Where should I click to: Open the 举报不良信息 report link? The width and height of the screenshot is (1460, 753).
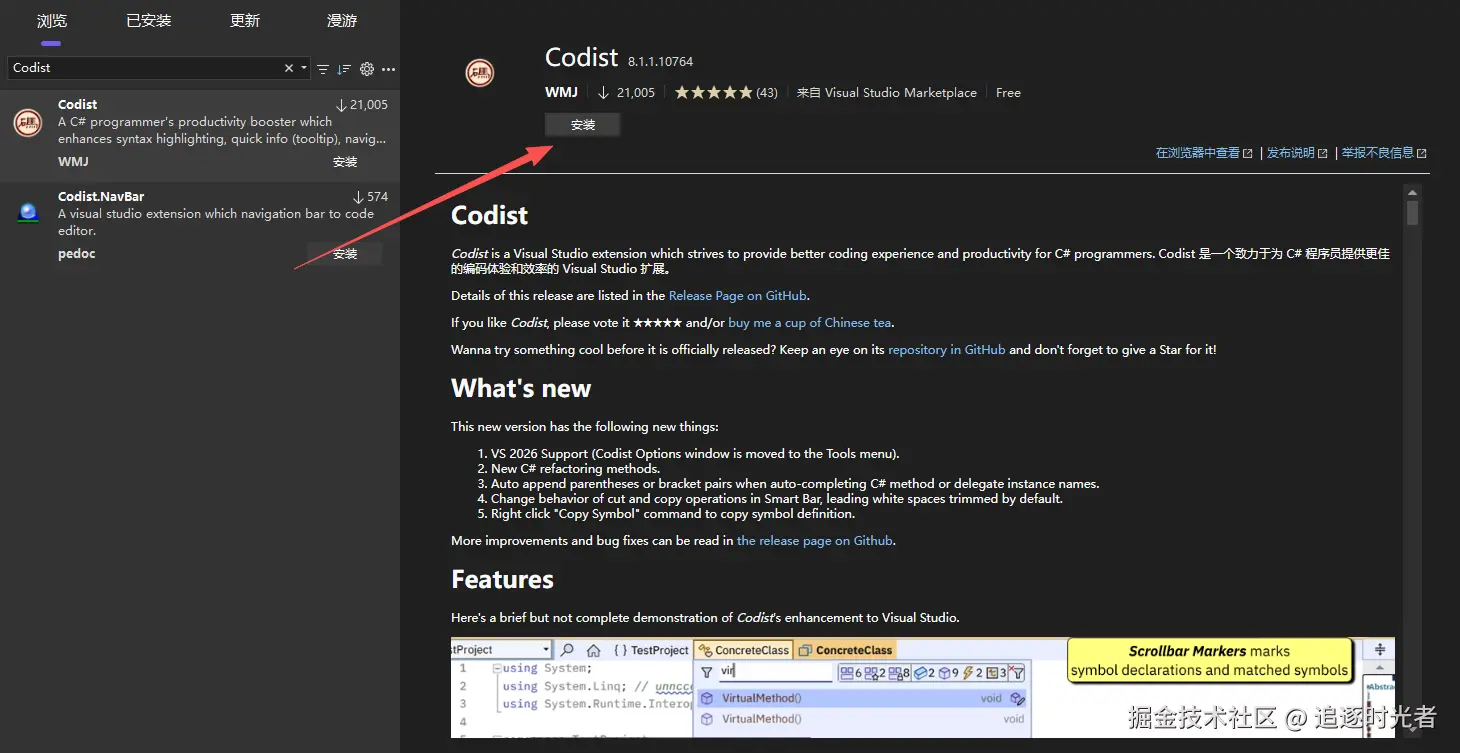[1384, 153]
